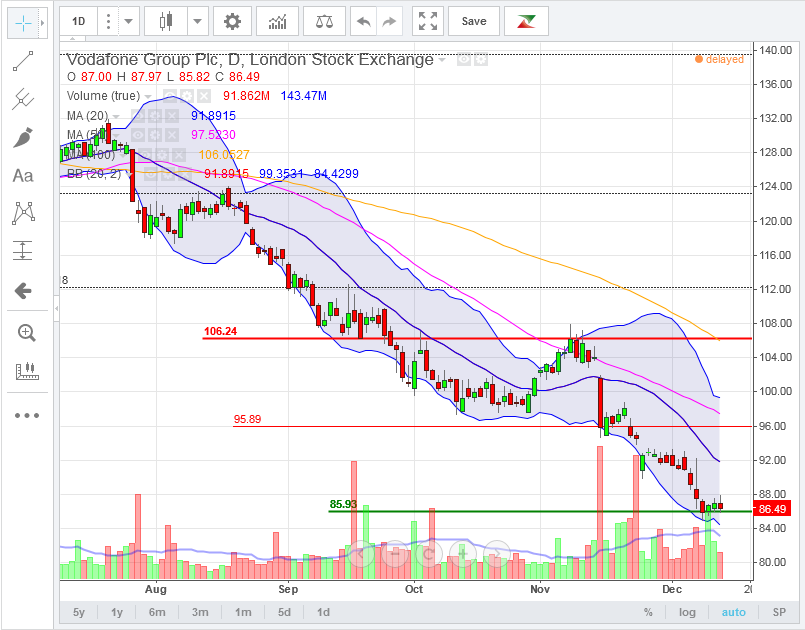This screenshot has width=805, height=630.
Task: Toggle fullscreen chart mode
Action: 428,22
